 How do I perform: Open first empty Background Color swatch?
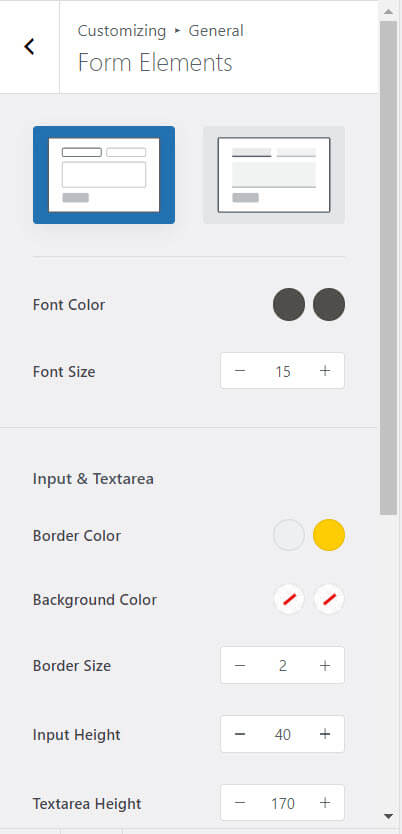pyautogui.click(x=289, y=599)
